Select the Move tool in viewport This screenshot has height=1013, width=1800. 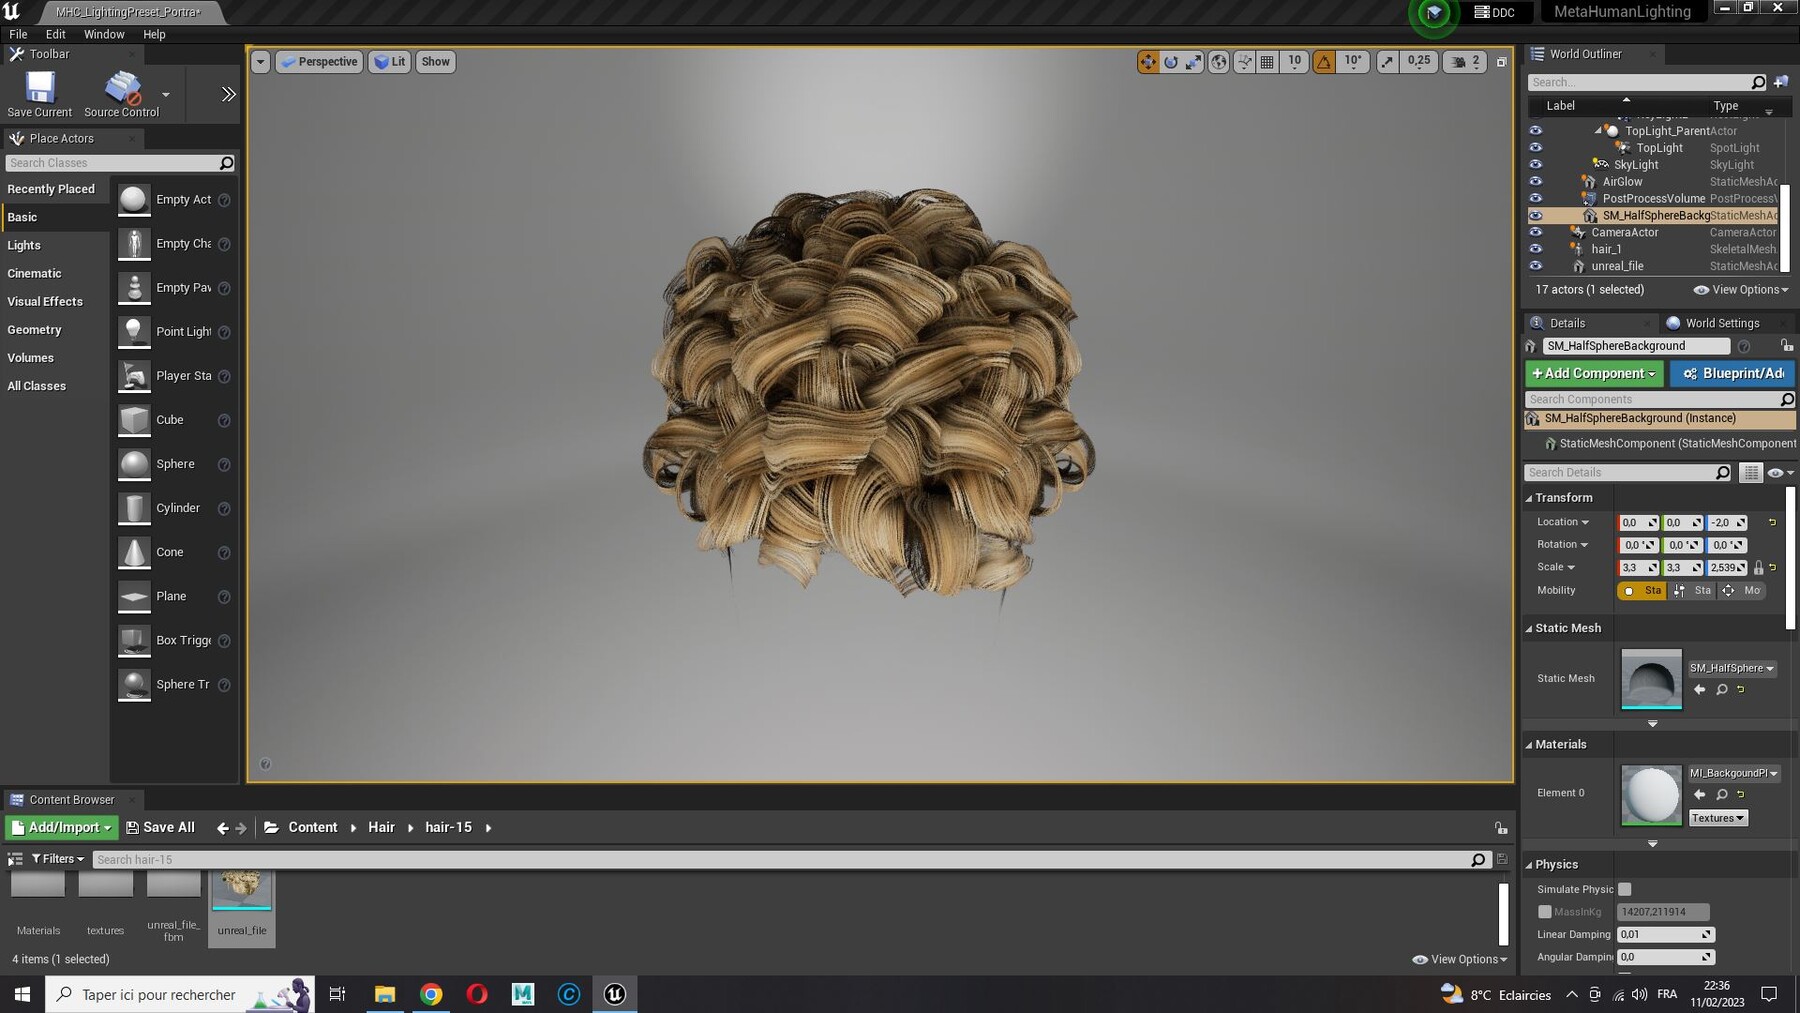pos(1148,61)
